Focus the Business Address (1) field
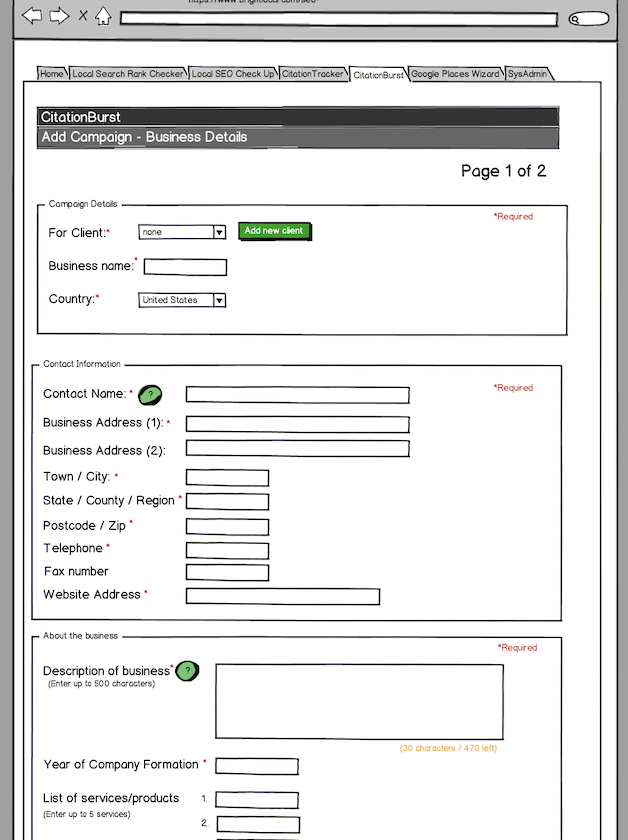Image resolution: width=628 pixels, height=840 pixels. pyautogui.click(x=297, y=424)
